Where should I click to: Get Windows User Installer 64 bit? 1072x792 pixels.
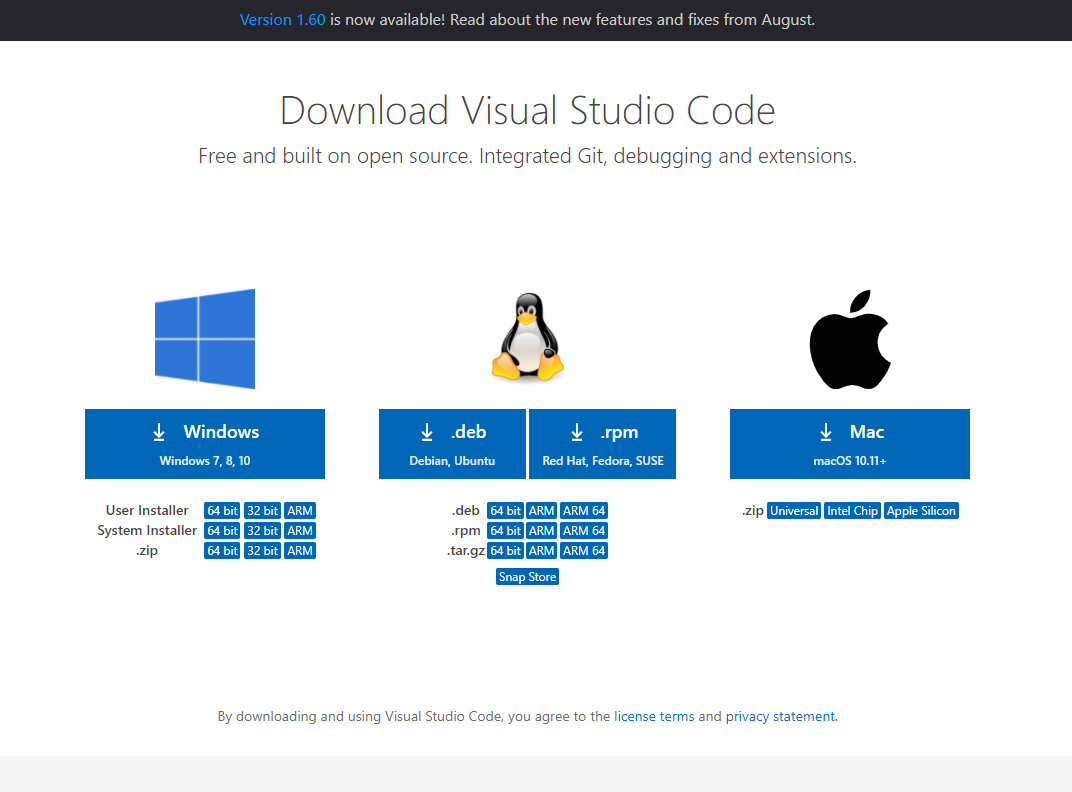pos(222,511)
